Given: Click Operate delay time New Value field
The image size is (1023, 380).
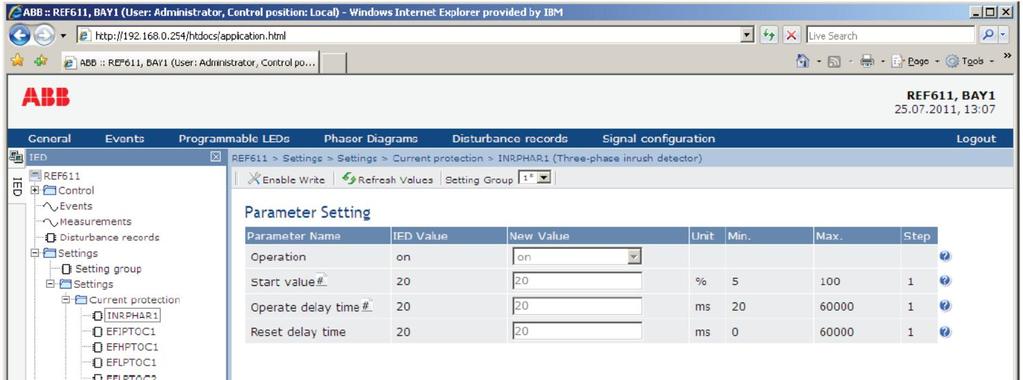Looking at the screenshot, I should (x=577, y=306).
